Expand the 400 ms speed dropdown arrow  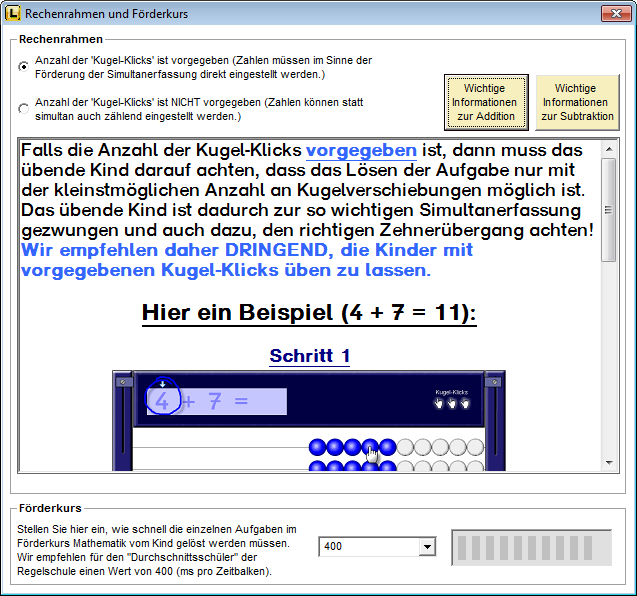[428, 546]
